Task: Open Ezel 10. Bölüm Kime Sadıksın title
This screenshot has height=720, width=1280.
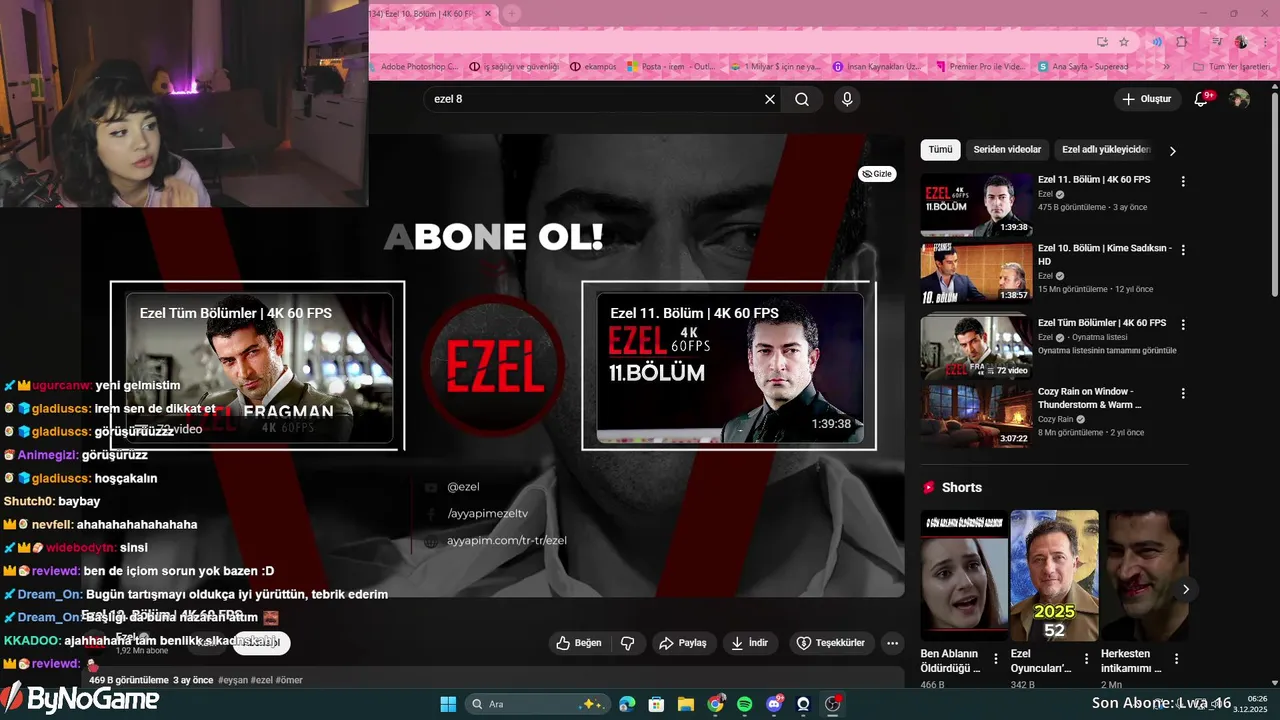Action: coord(1104,255)
